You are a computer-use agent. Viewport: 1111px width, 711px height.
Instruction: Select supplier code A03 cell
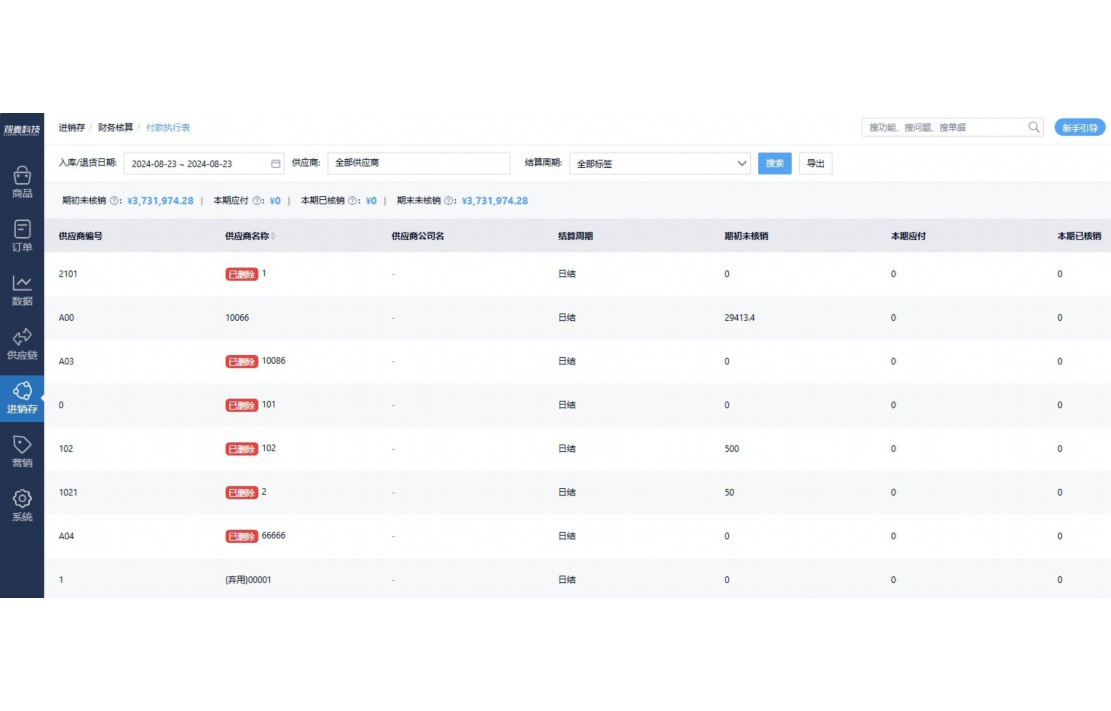(x=66, y=362)
